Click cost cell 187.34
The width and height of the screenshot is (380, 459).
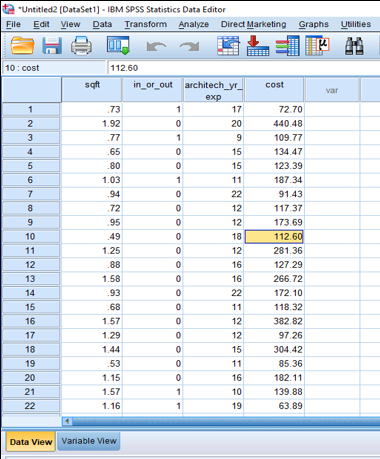274,180
